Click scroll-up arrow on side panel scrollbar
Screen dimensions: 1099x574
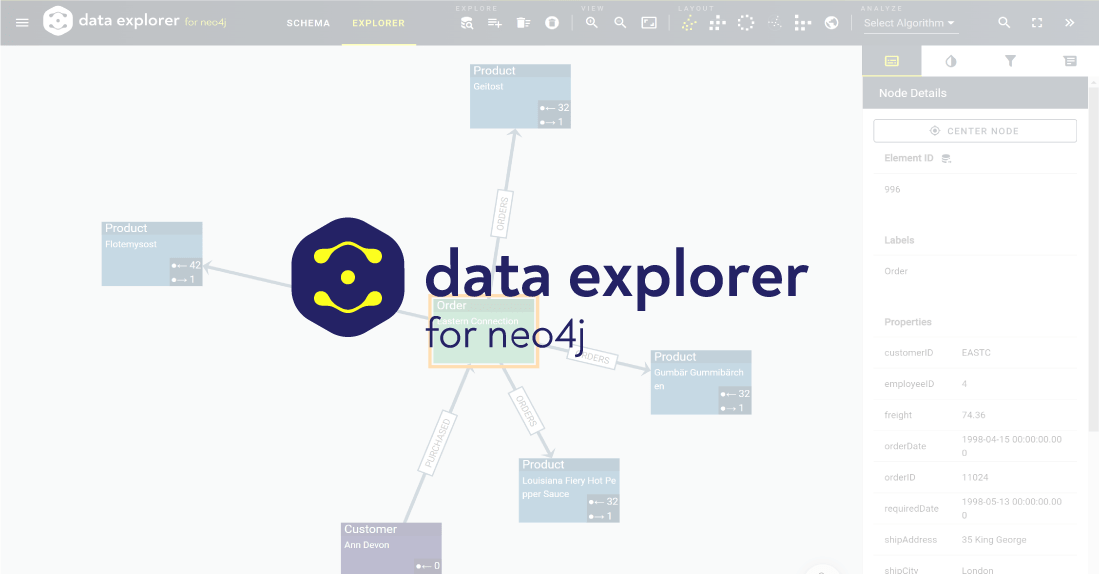point(1093,83)
